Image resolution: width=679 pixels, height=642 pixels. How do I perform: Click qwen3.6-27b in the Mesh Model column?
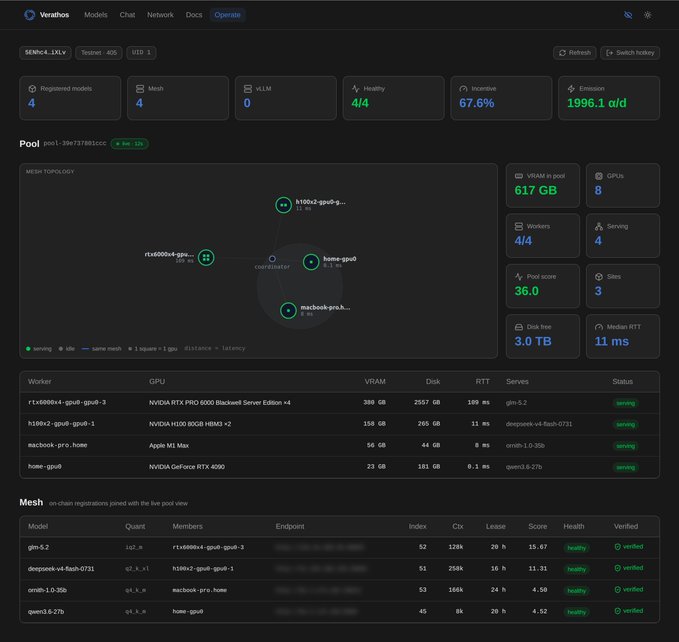tap(46, 612)
